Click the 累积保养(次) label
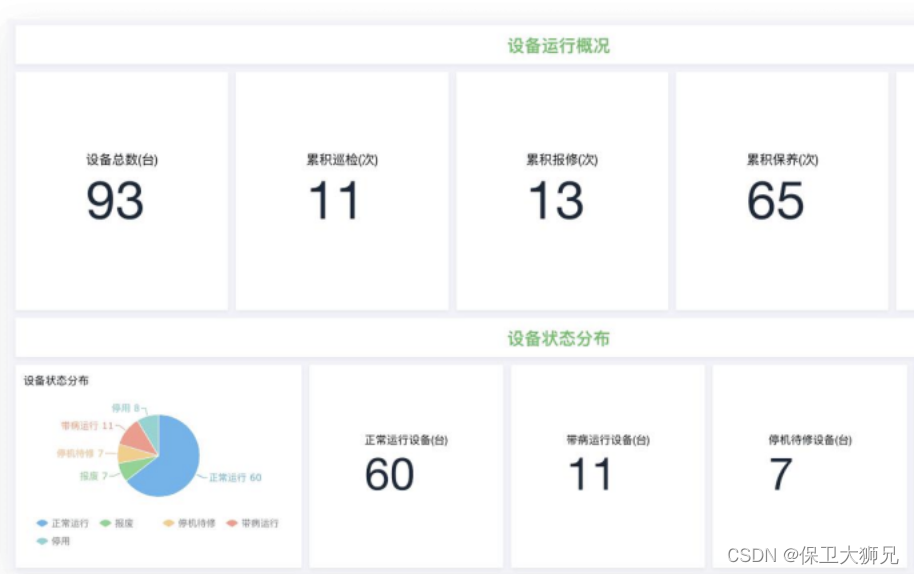Screen dimensions: 914x574 click(x=782, y=160)
